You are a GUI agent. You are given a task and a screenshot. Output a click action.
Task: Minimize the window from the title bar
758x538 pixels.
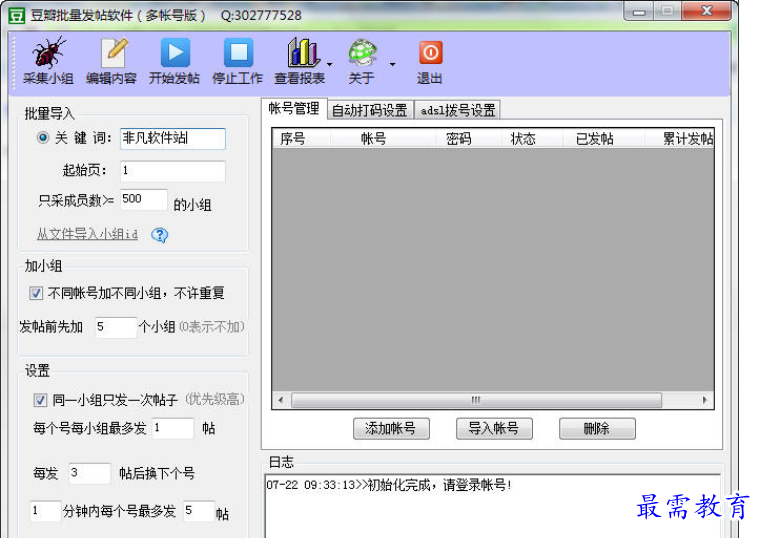coord(639,11)
